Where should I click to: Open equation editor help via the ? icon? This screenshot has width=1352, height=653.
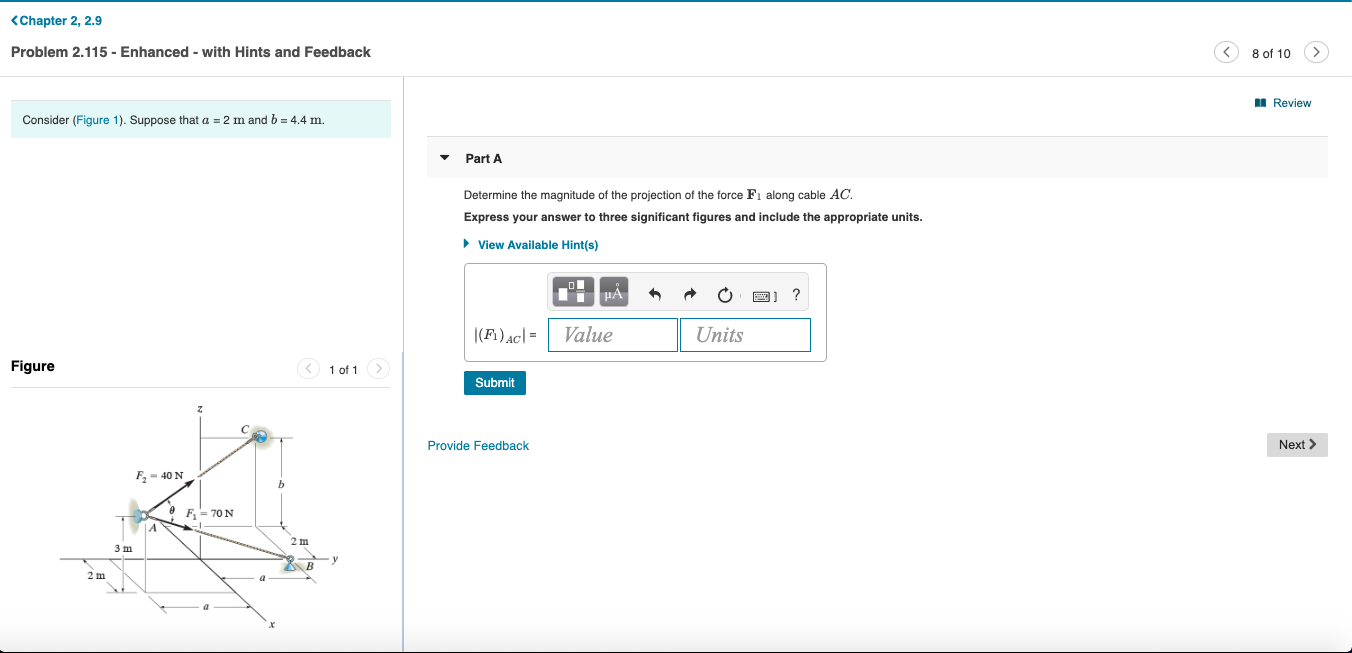coord(796,294)
